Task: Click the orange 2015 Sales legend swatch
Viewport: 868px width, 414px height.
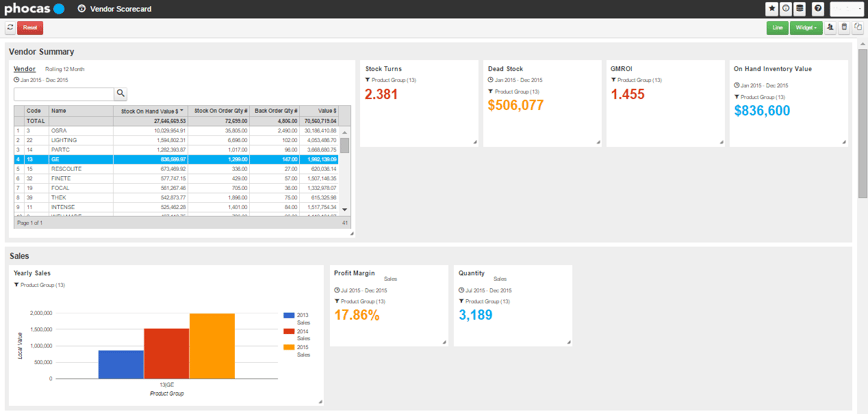Action: 289,347
